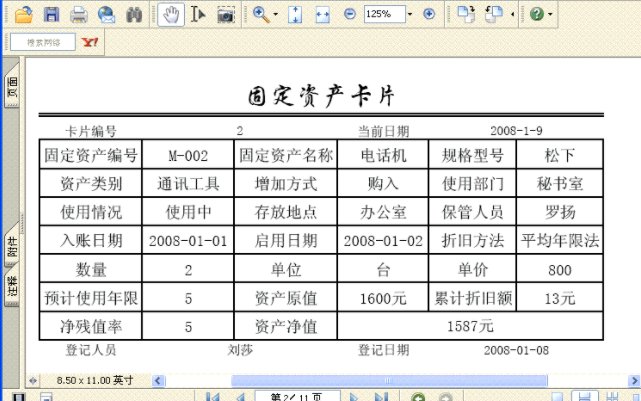Select the Hand tool
This screenshot has width=641, height=401.
tap(171, 14)
